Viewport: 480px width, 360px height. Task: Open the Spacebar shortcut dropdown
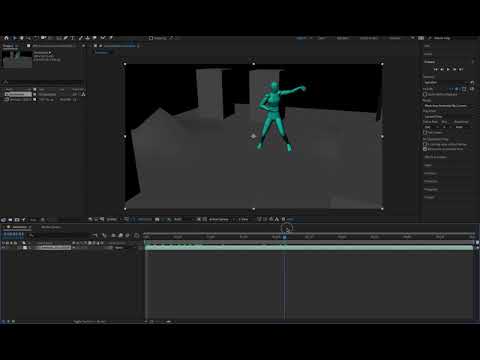point(446,82)
